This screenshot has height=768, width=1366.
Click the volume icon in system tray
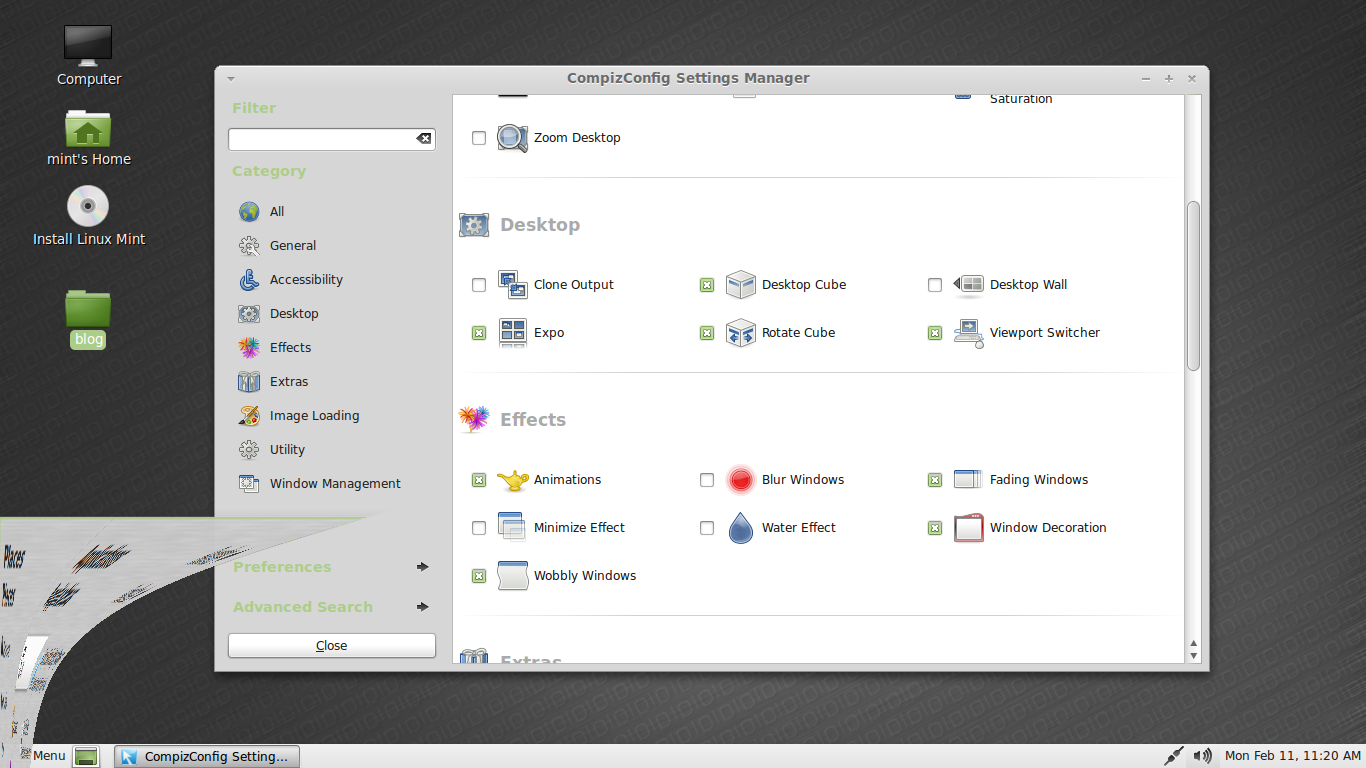[1203, 756]
